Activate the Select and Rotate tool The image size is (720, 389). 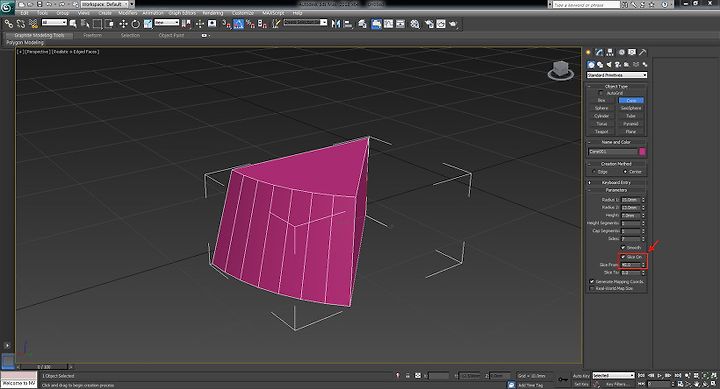pos(135,24)
